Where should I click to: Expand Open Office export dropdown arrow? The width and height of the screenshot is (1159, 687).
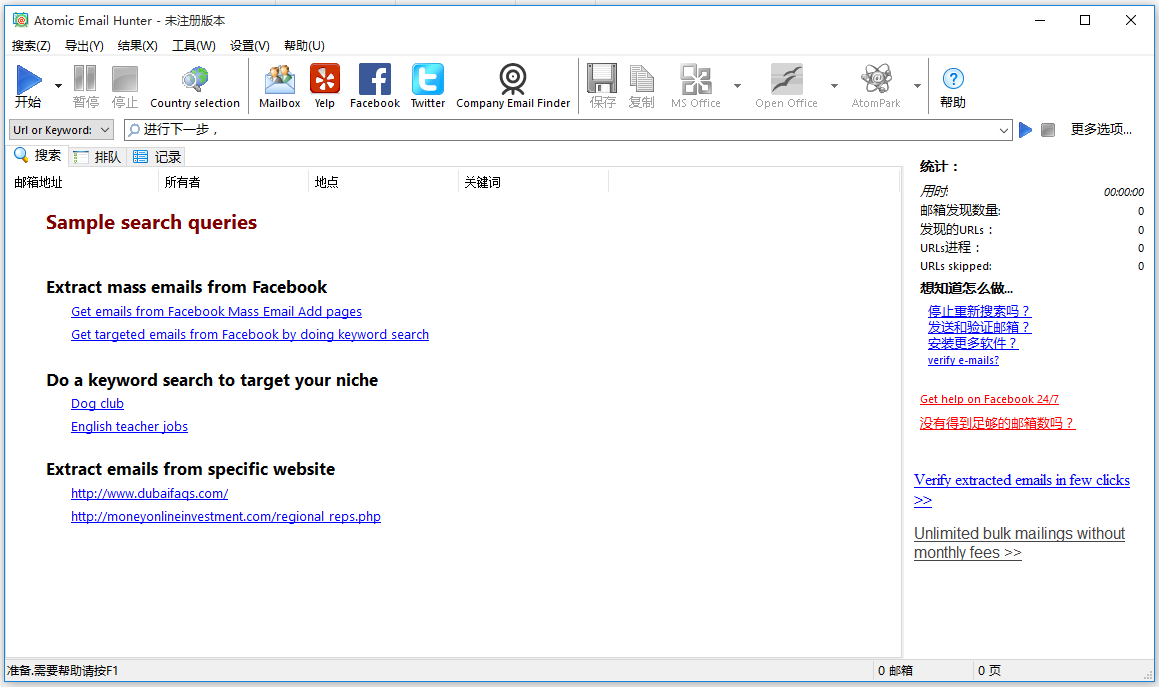click(x=834, y=86)
